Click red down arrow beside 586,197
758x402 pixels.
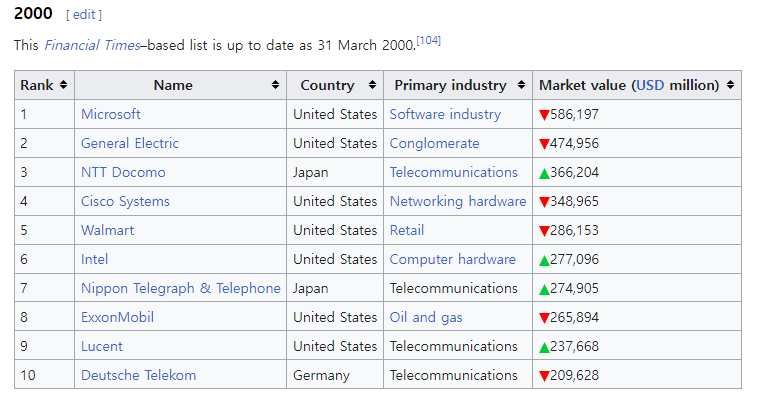click(x=544, y=115)
